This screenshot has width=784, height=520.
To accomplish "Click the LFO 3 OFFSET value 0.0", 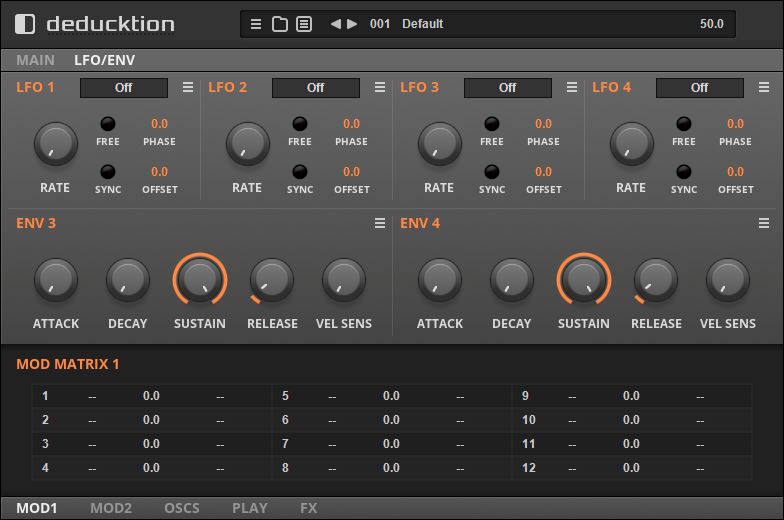I will pyautogui.click(x=544, y=172).
